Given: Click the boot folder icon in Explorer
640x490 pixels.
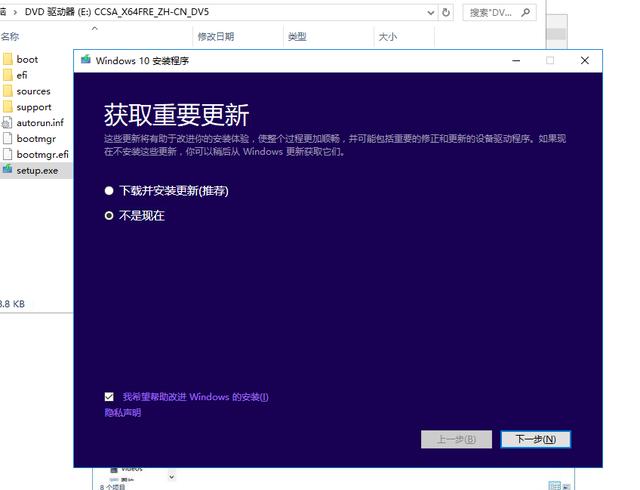Looking at the screenshot, I should [8, 60].
